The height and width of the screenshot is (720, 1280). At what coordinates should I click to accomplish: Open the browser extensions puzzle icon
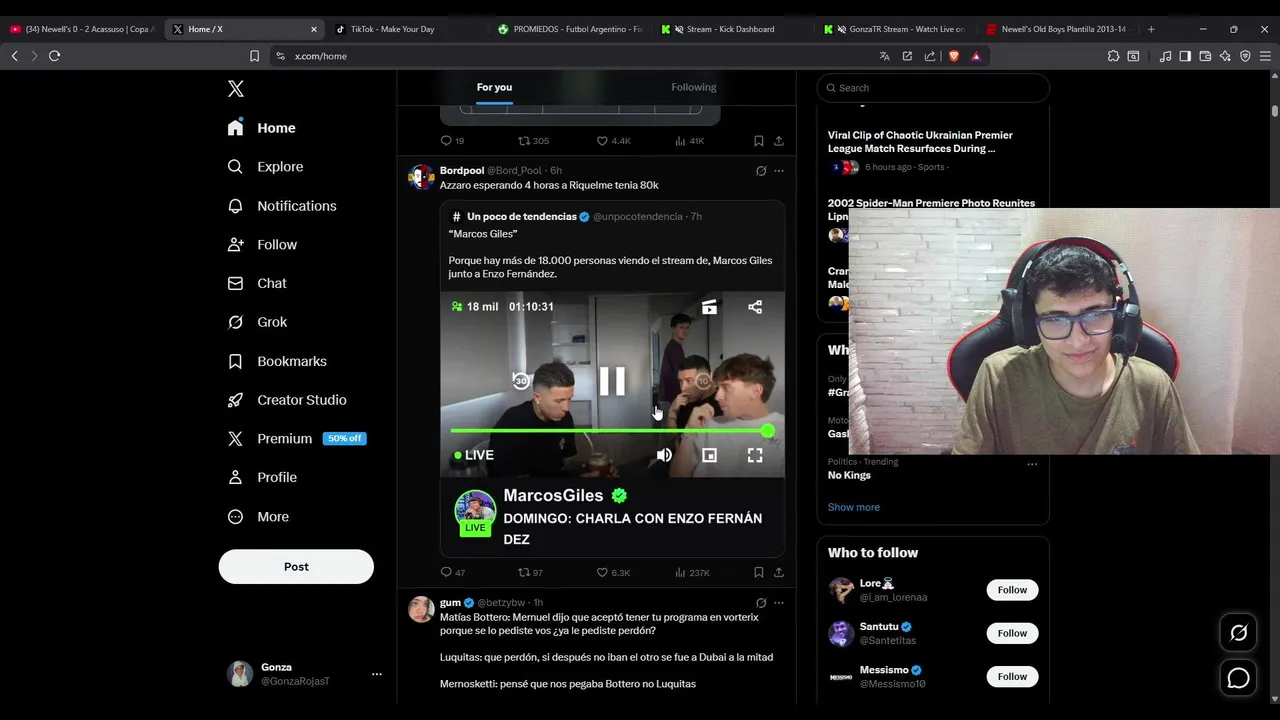(x=1113, y=56)
